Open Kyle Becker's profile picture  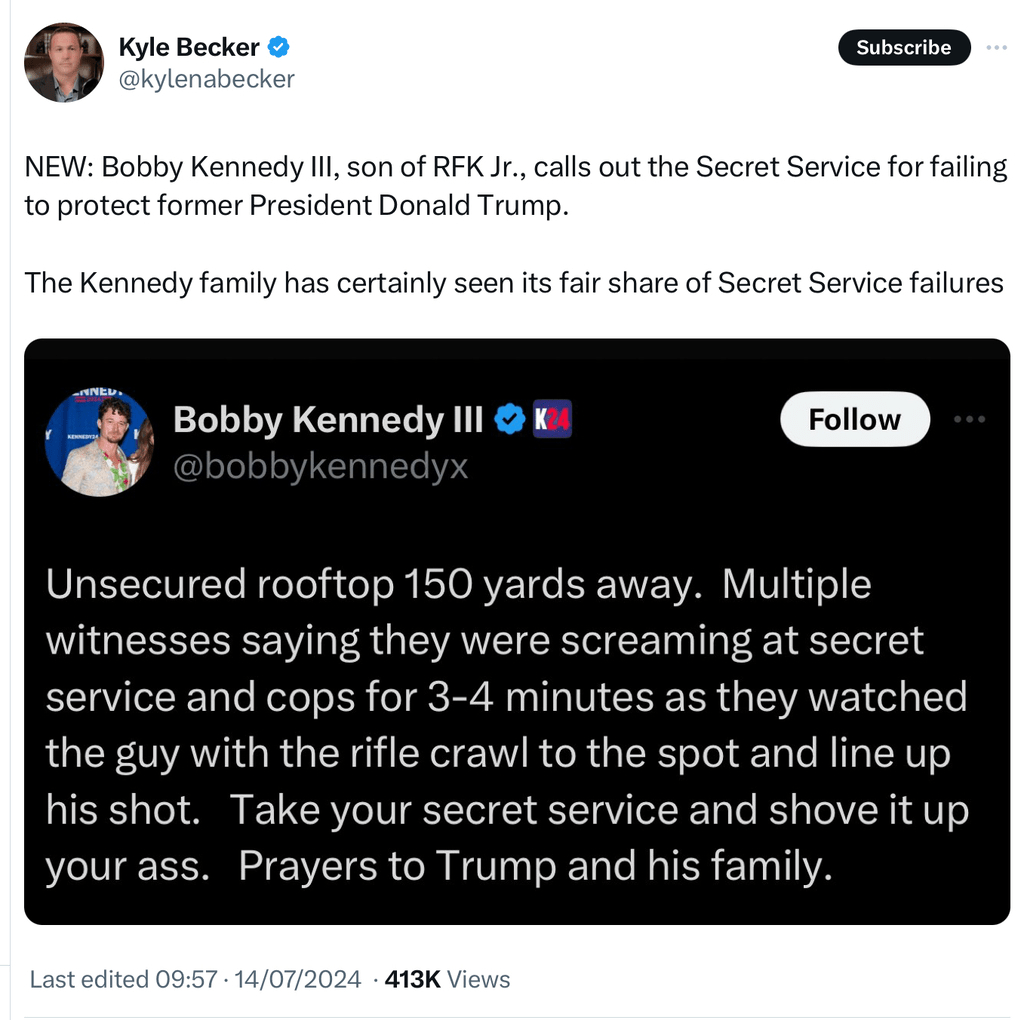tap(64, 63)
